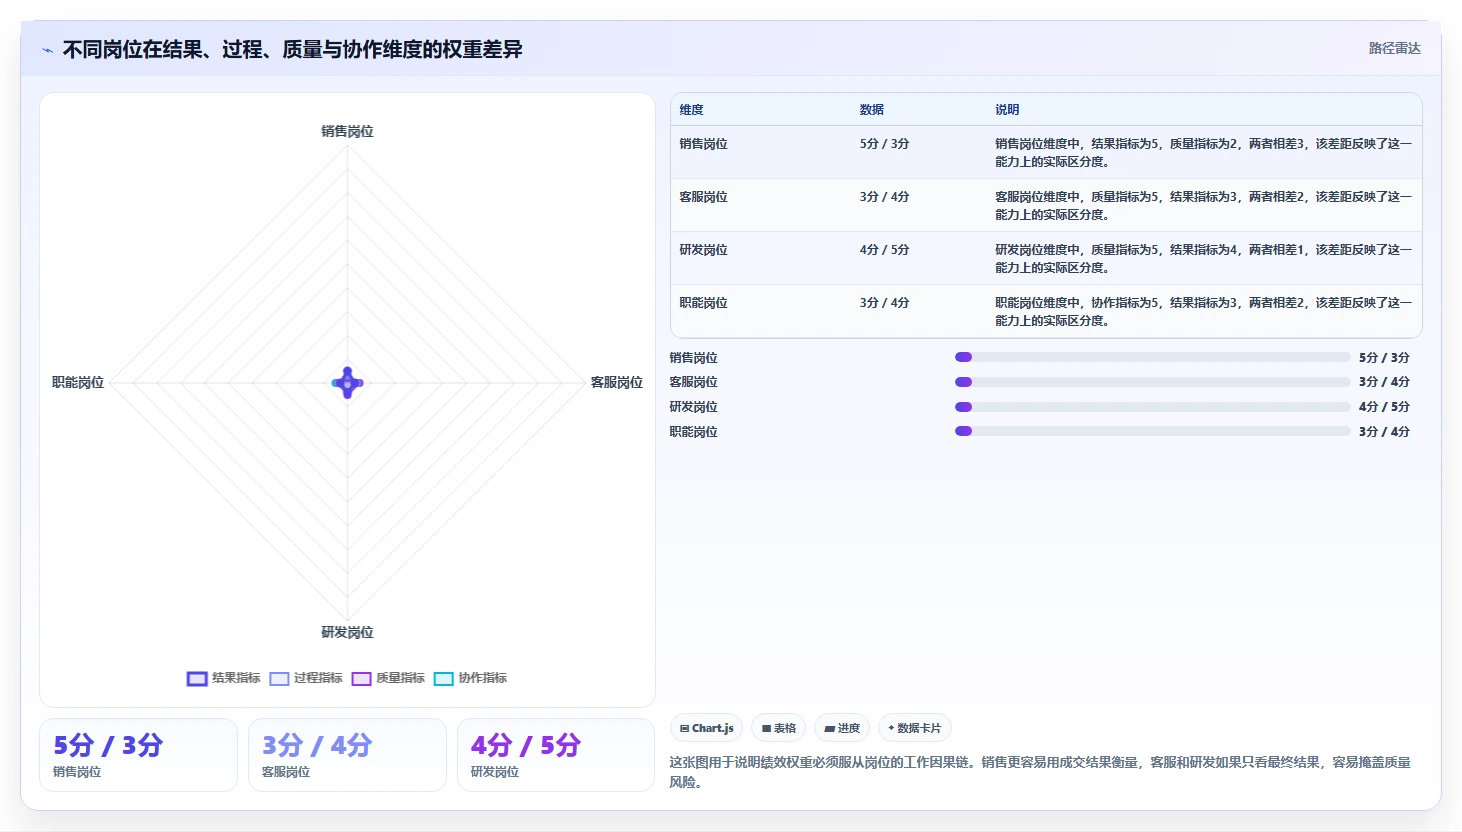Click the 4分 / 5分 table data cell
The height and width of the screenshot is (832, 1462).
[884, 250]
